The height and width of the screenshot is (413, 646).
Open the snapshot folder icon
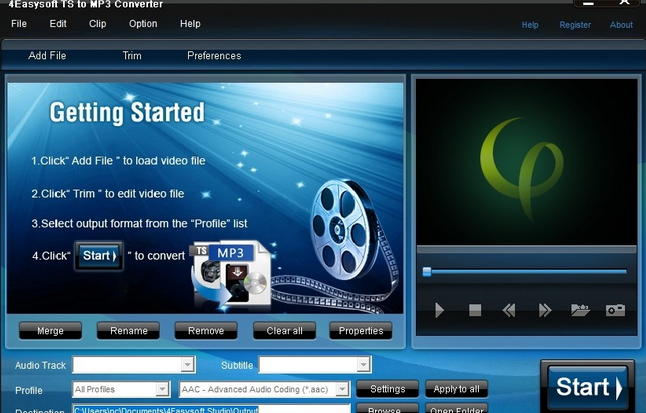580,310
